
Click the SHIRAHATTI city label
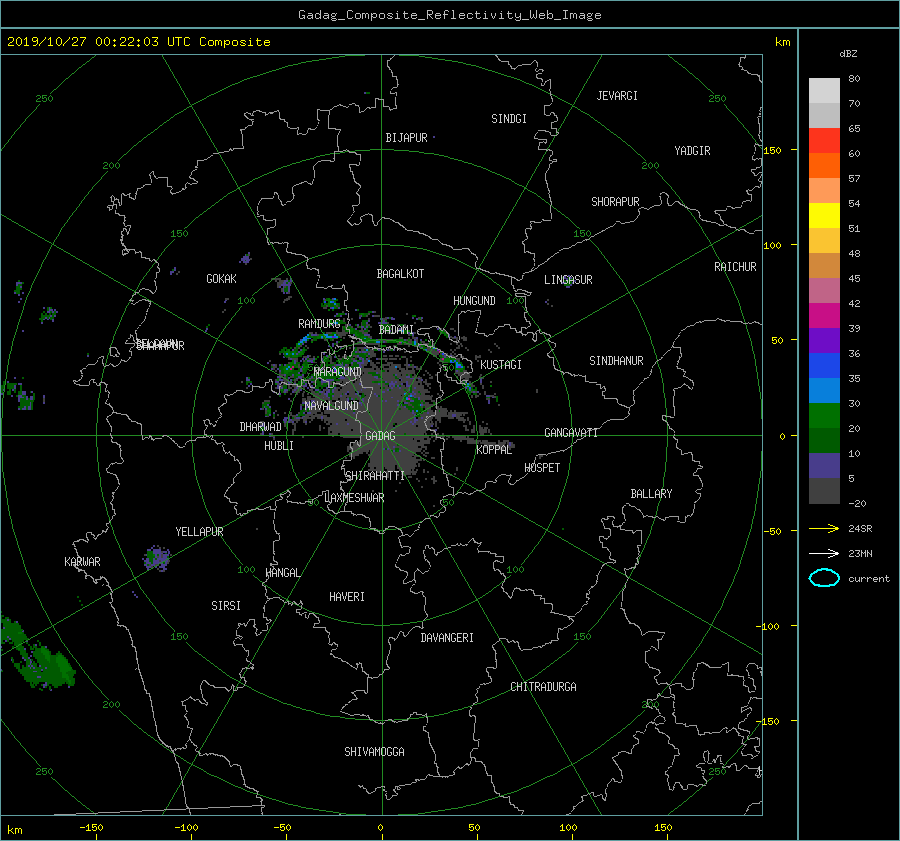tap(375, 475)
